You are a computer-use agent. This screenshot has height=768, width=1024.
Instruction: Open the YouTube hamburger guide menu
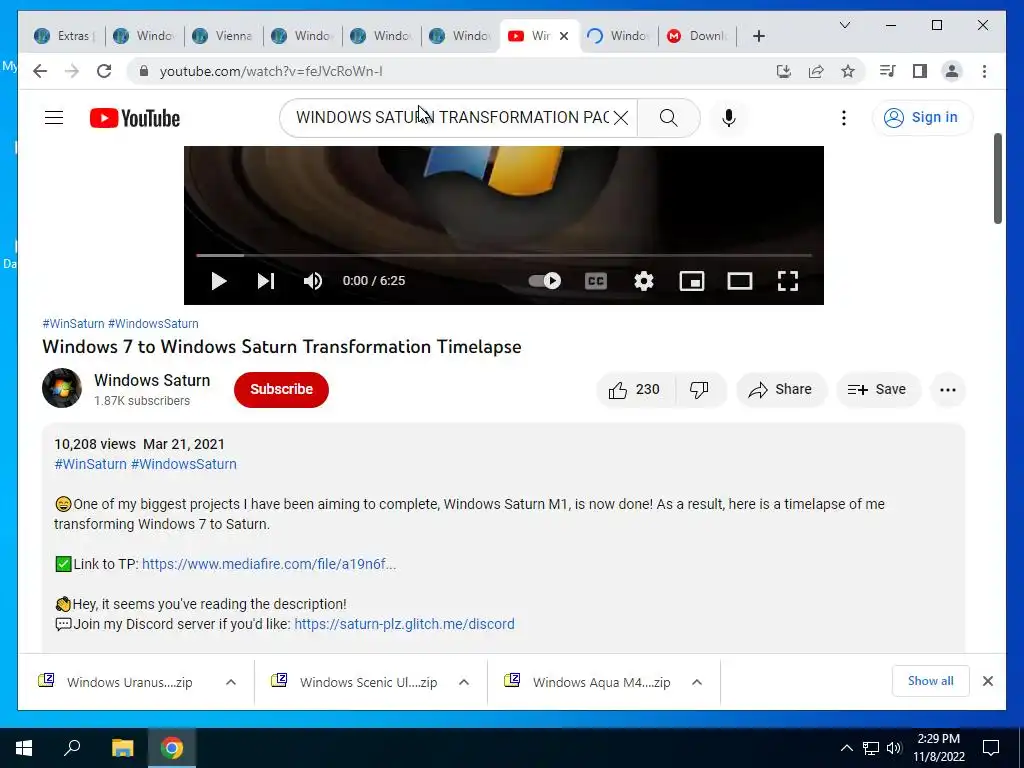(54, 118)
